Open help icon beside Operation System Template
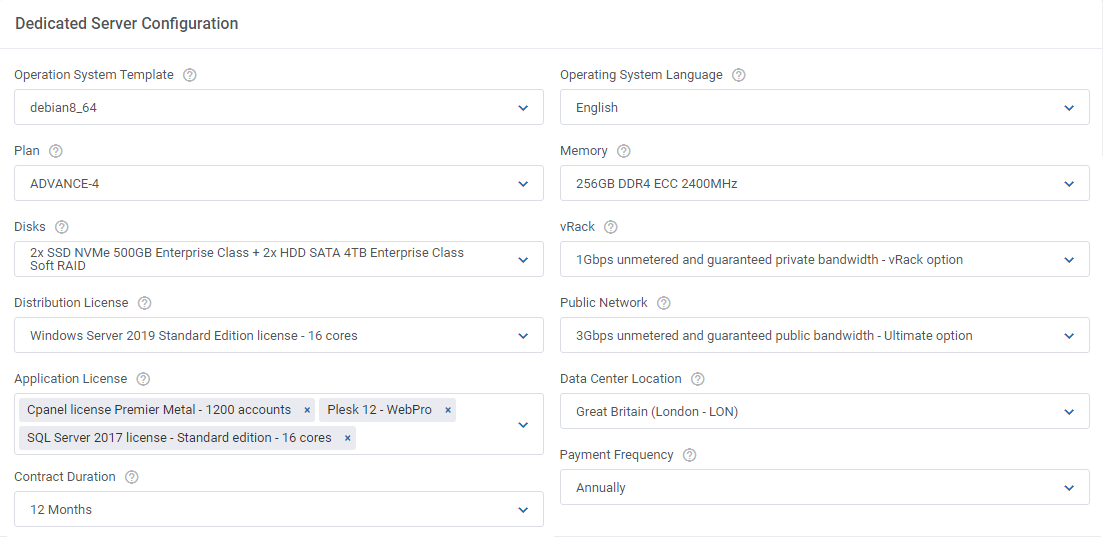 [189, 75]
